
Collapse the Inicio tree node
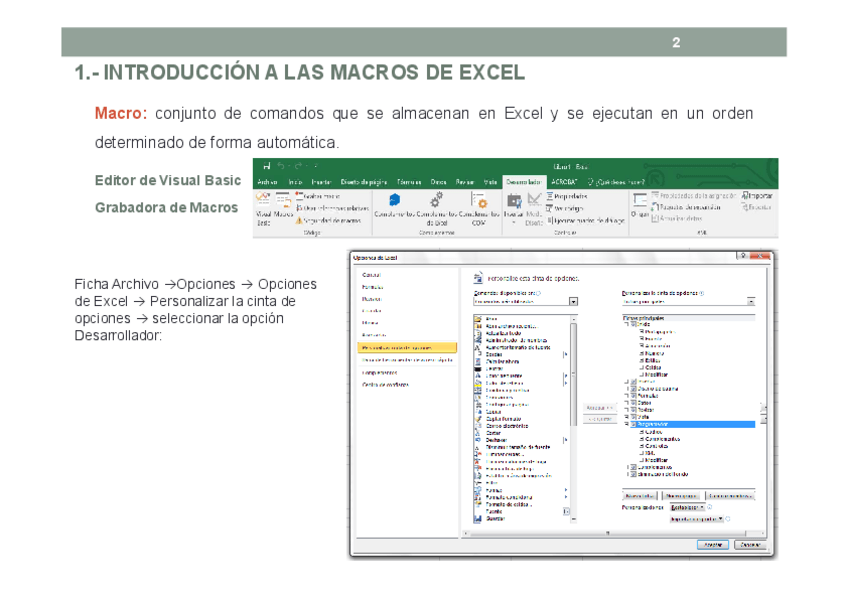point(627,324)
